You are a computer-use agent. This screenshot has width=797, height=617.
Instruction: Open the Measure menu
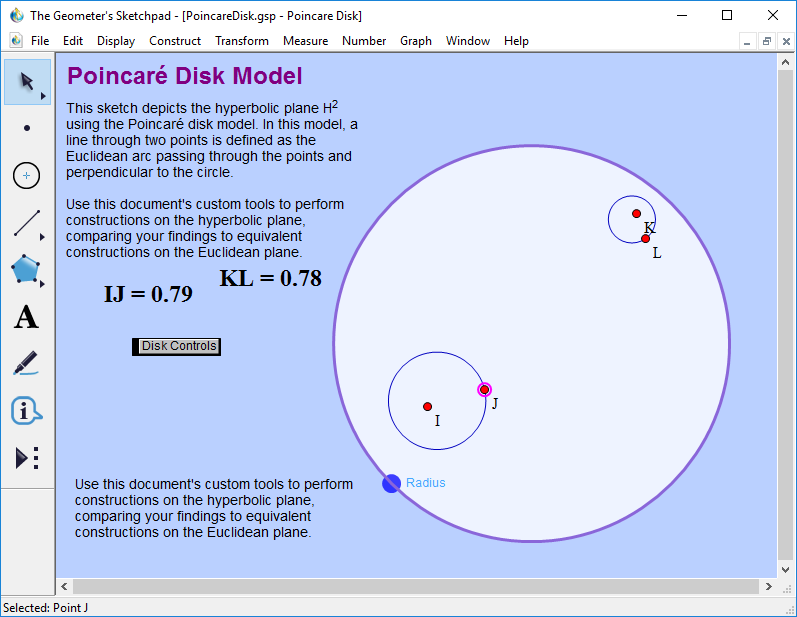pyautogui.click(x=305, y=41)
